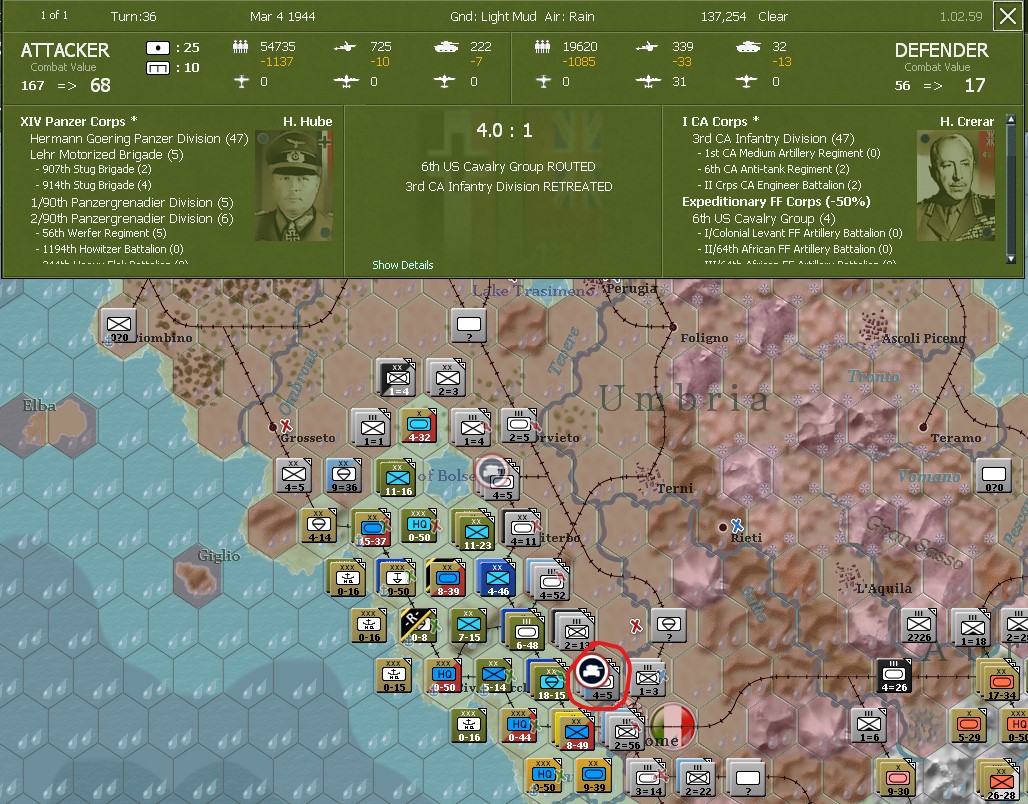The height and width of the screenshot is (804, 1028).
Task: Select the 4-14 airborne division counter
Action: pyautogui.click(x=319, y=526)
